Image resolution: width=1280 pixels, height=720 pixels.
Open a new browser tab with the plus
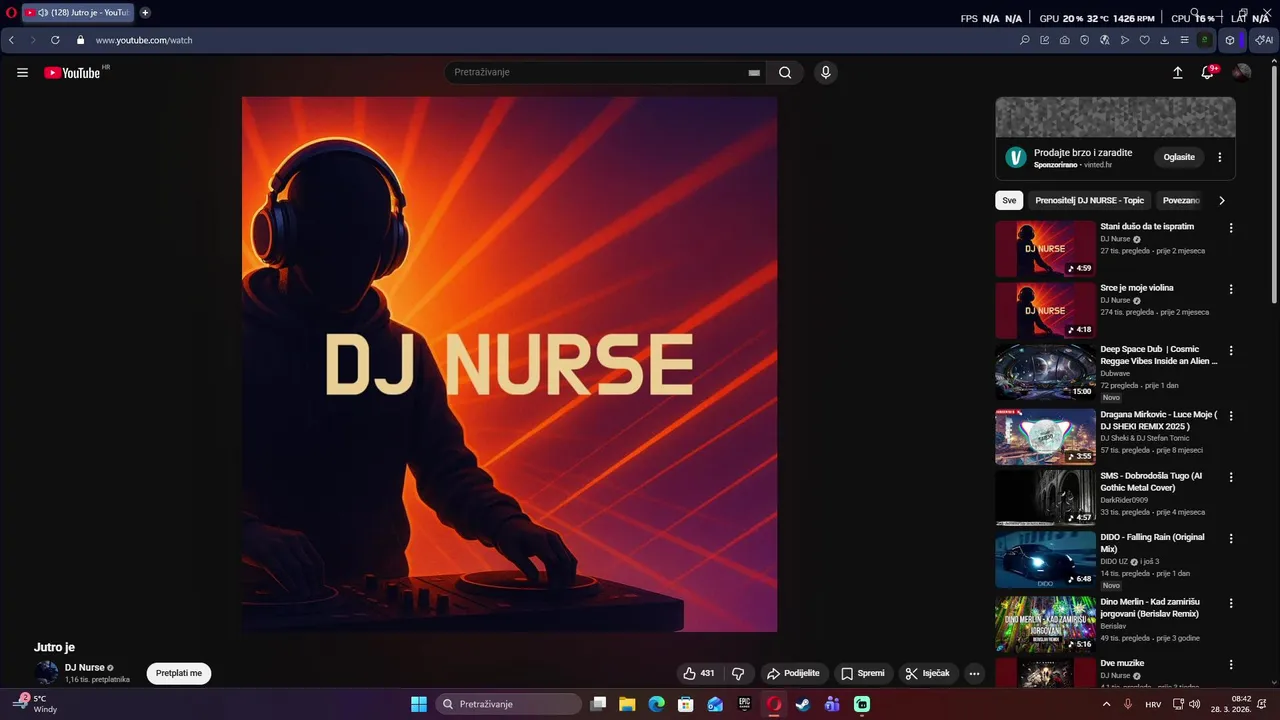coord(145,13)
